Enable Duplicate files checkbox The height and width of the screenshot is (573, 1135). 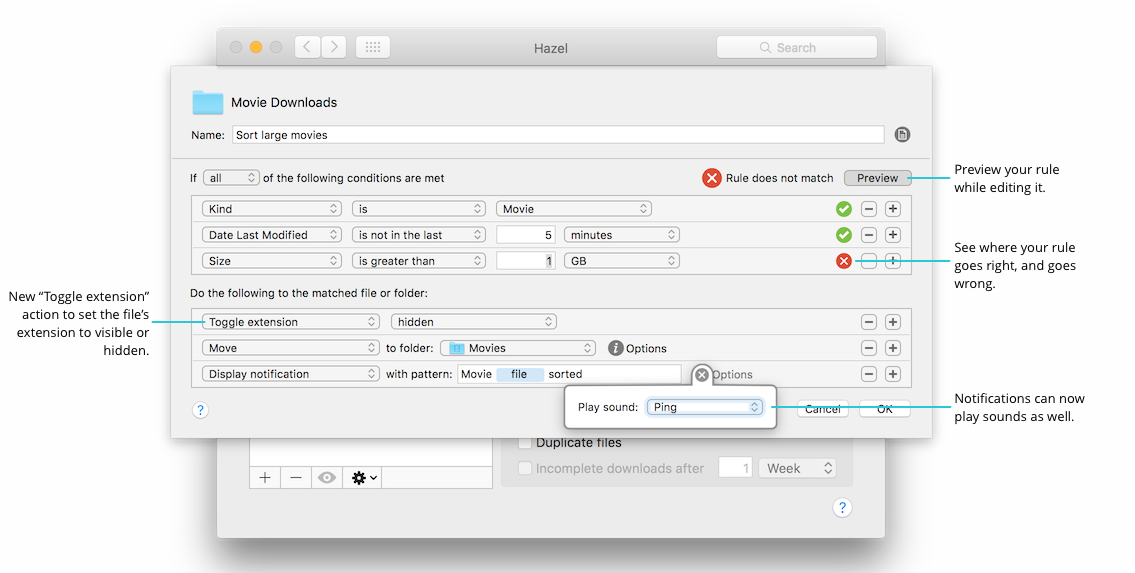(x=525, y=442)
